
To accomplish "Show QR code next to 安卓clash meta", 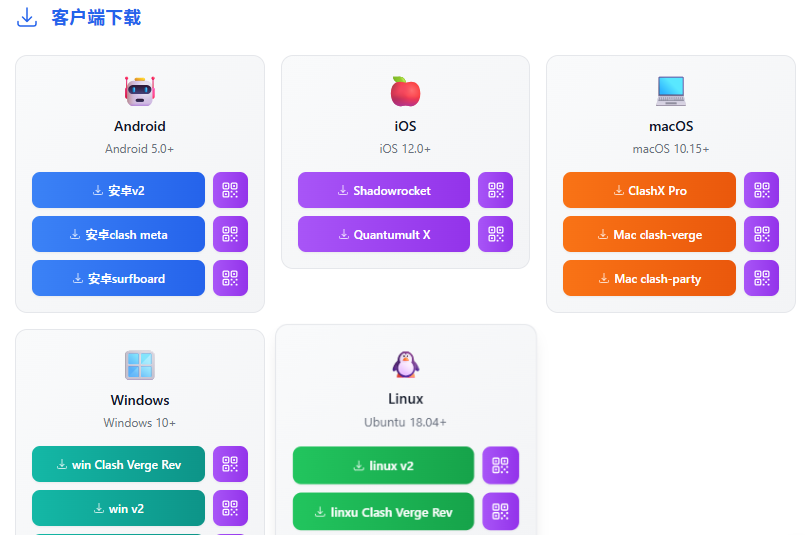I will [230, 234].
